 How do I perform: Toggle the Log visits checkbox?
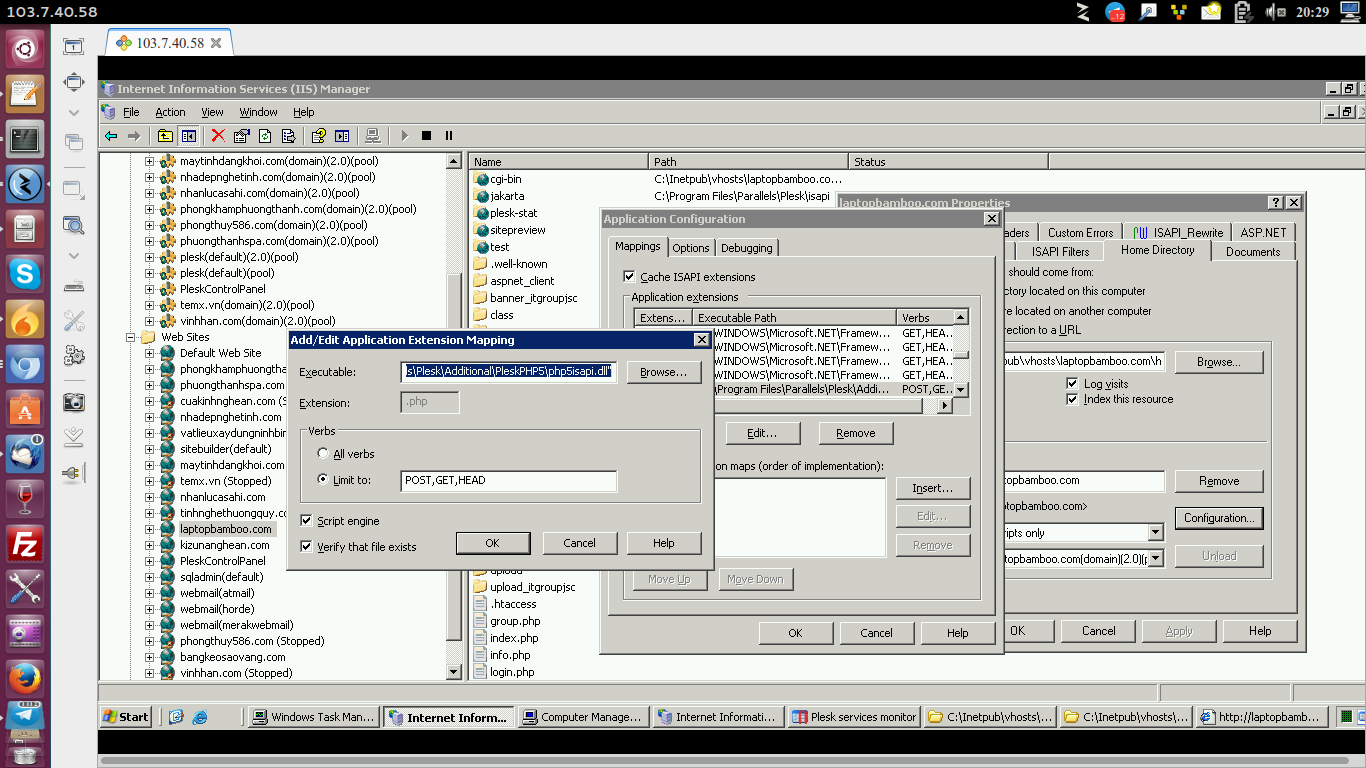click(1073, 384)
